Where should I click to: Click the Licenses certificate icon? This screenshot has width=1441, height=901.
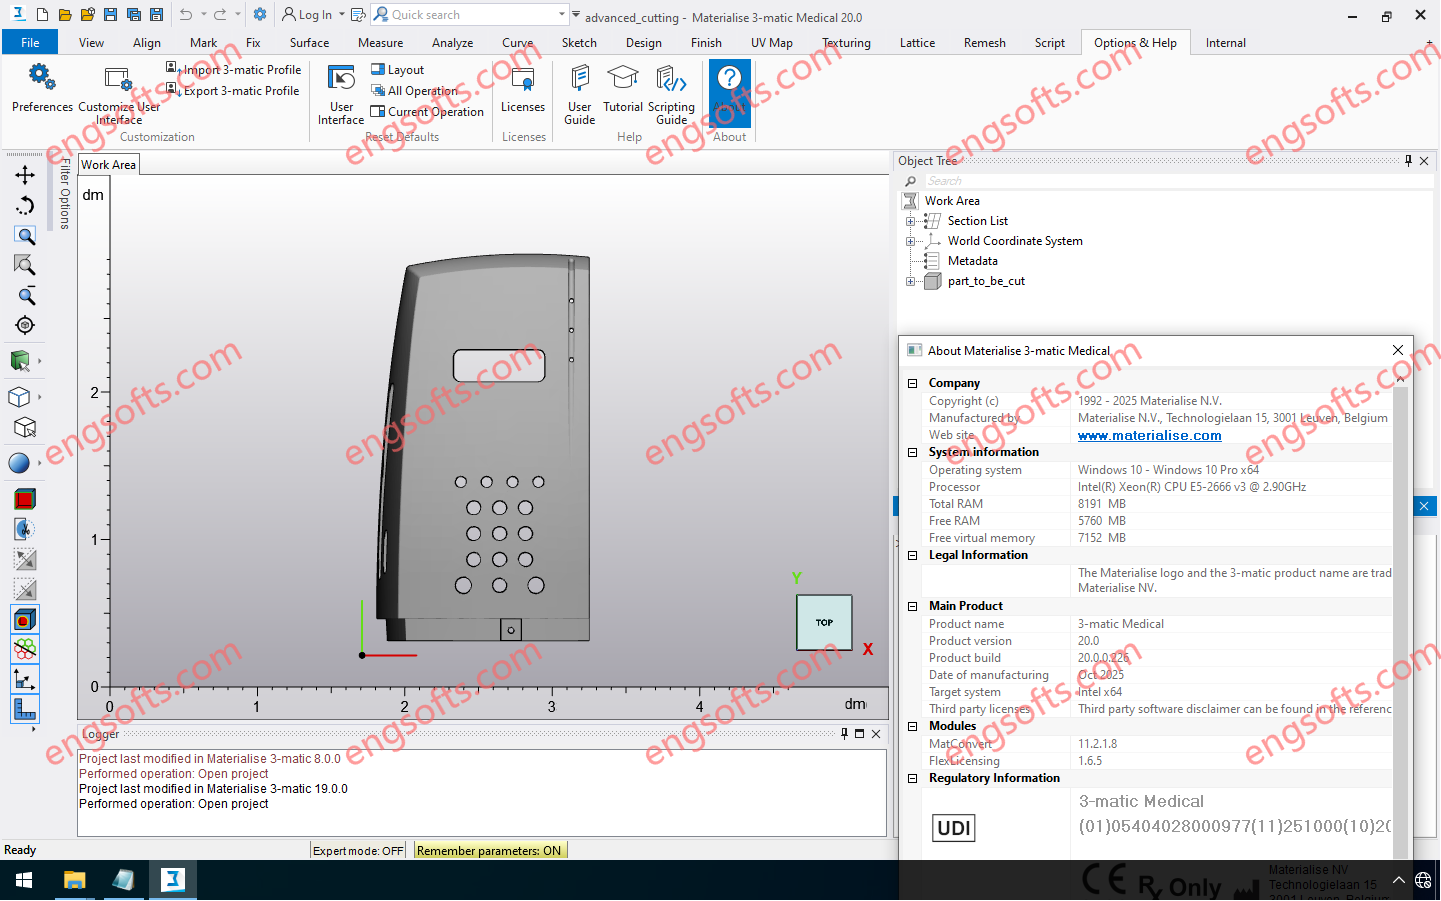[522, 80]
